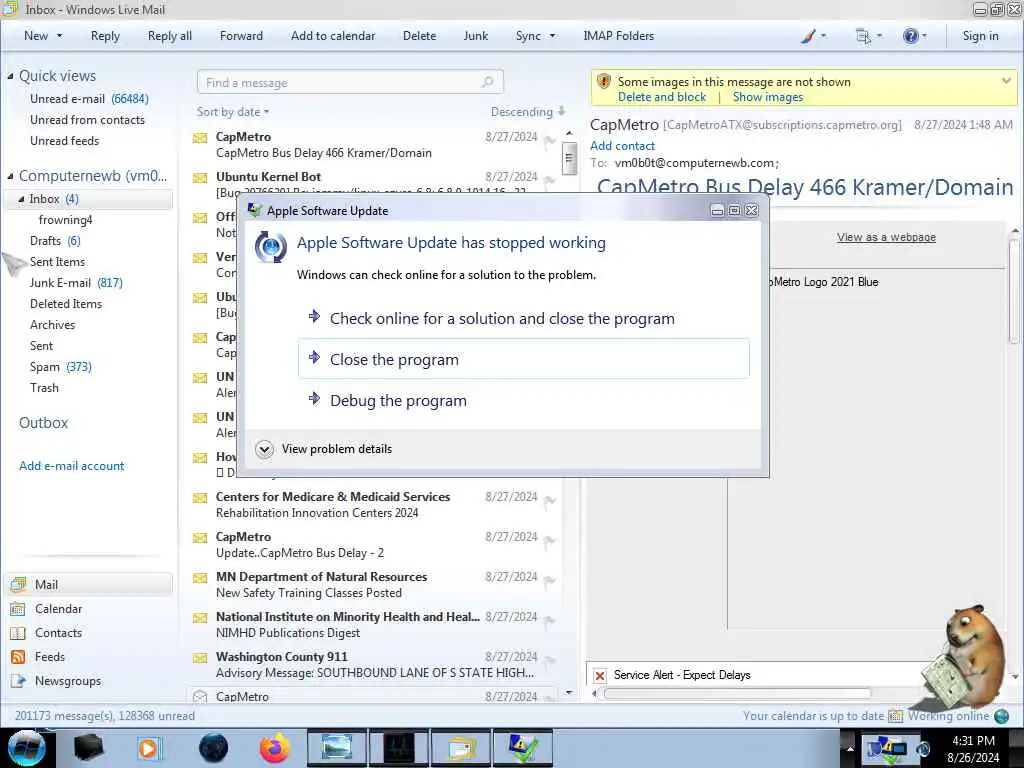Open the frowning4 subfolder

point(65,219)
